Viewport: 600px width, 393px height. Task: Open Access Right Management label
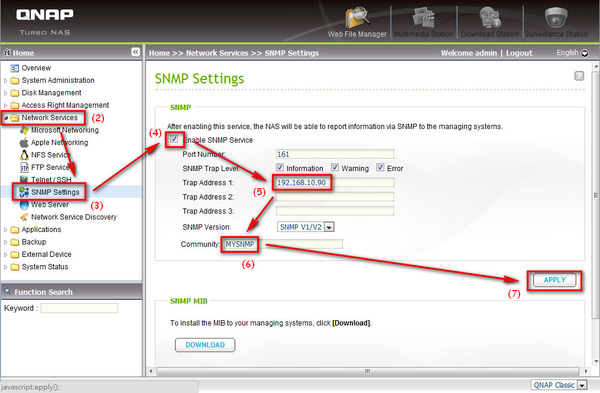tap(65, 105)
